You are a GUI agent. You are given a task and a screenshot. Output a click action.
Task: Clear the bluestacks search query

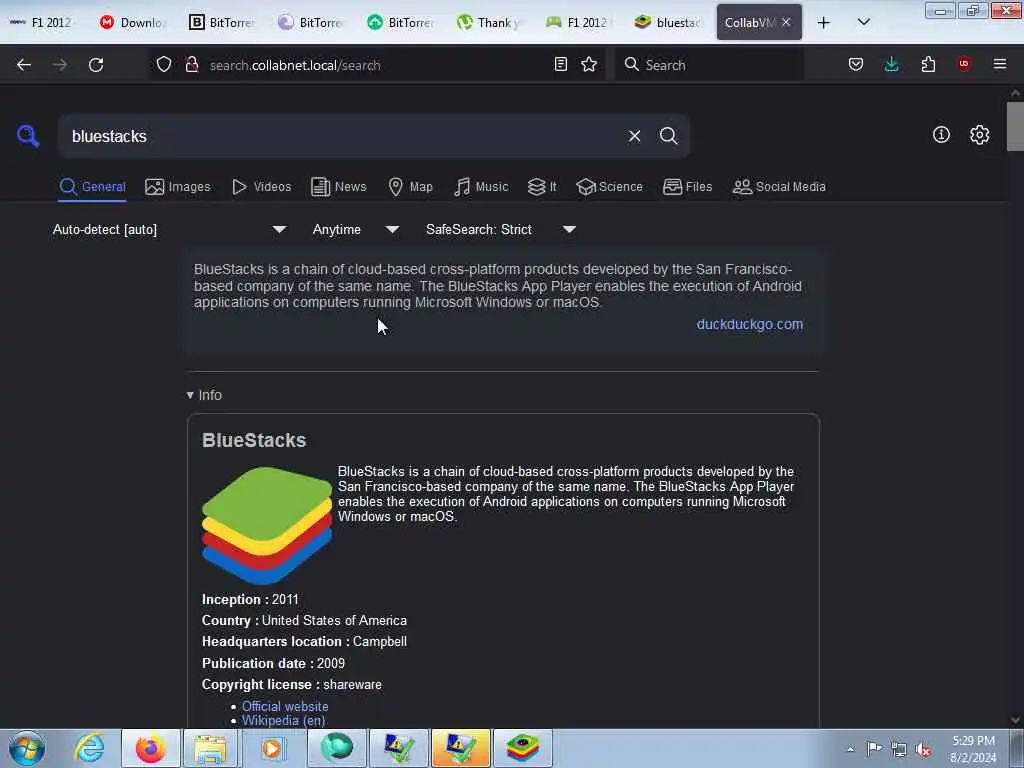634,136
